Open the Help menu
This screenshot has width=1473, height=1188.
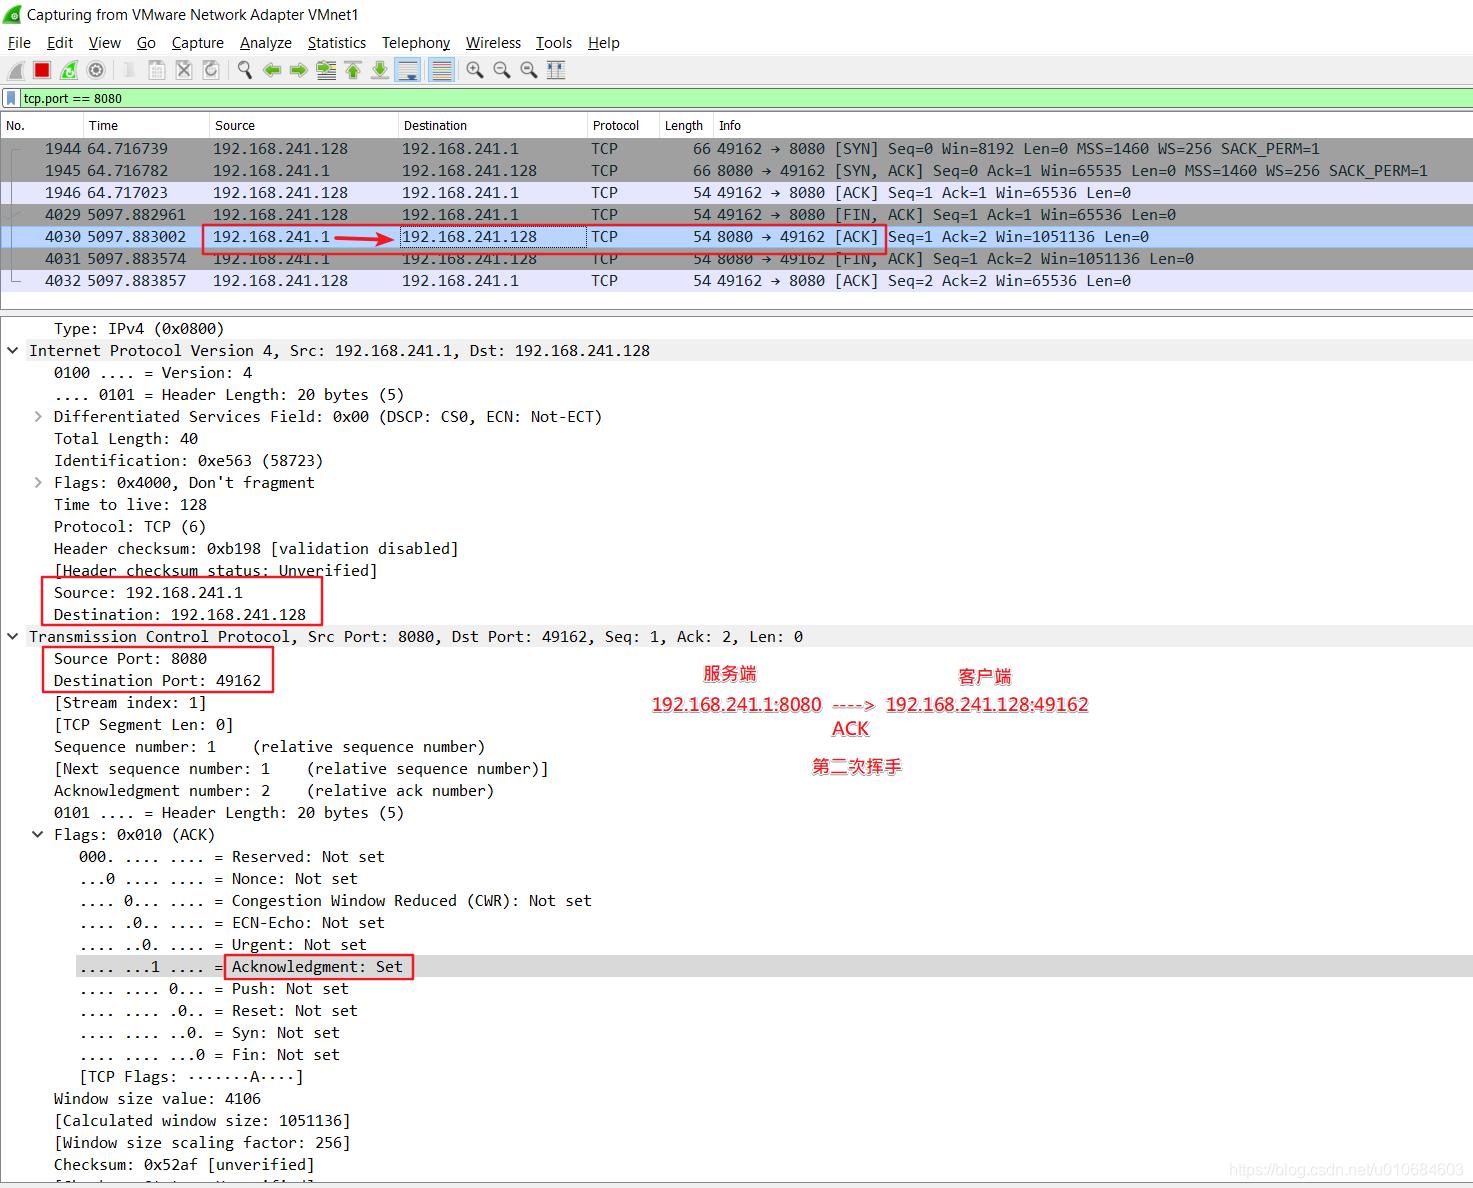604,43
